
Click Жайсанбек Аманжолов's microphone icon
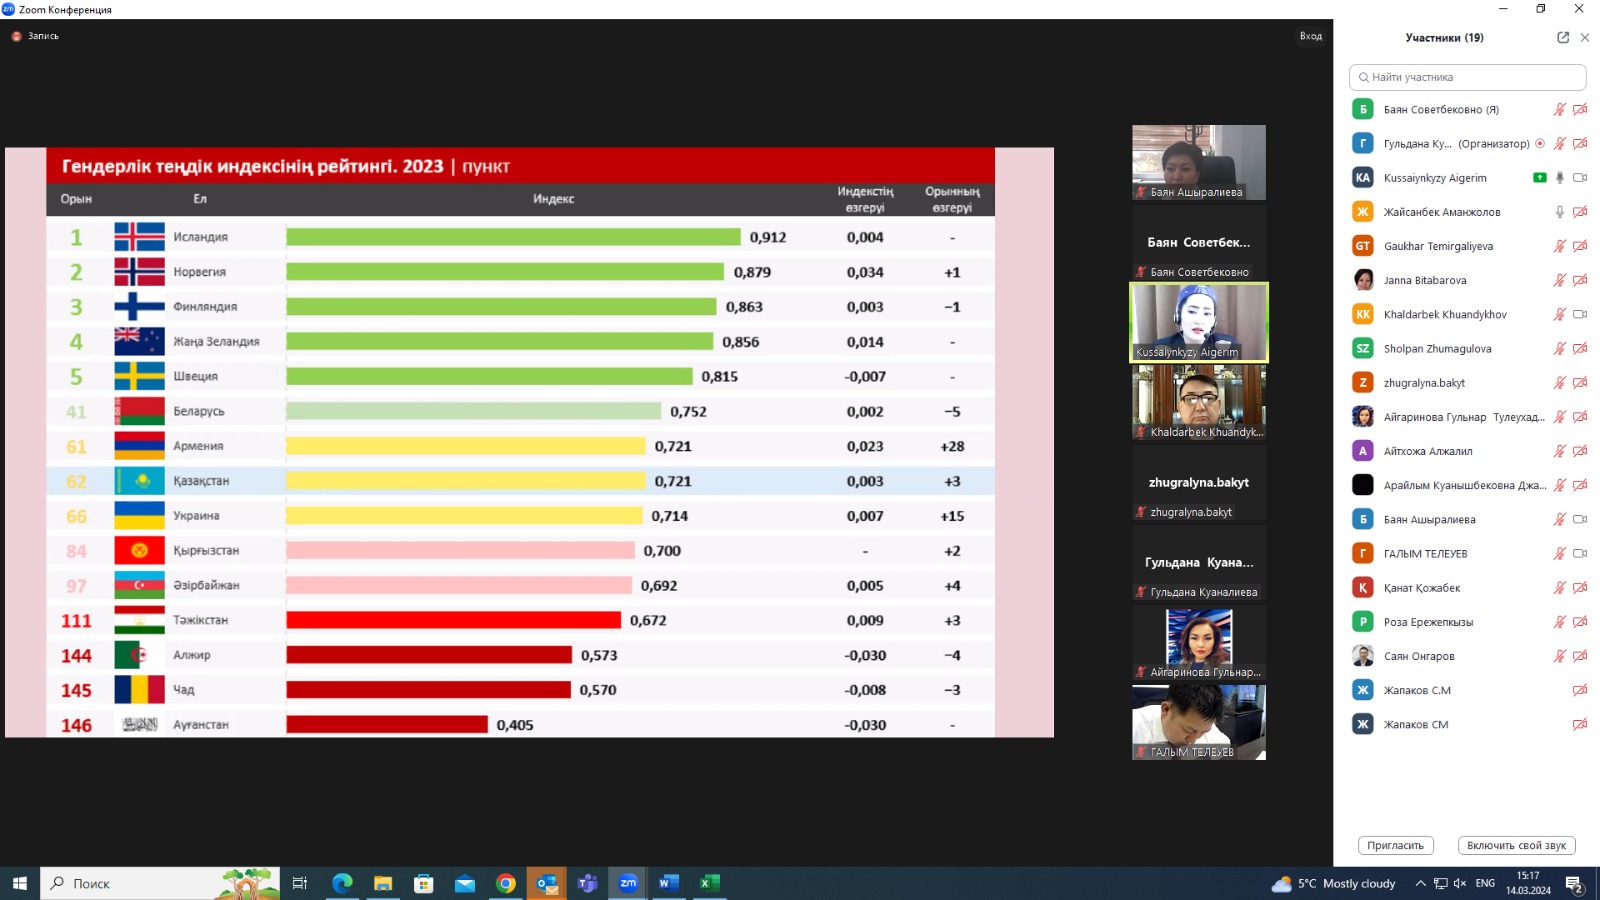(x=1559, y=212)
